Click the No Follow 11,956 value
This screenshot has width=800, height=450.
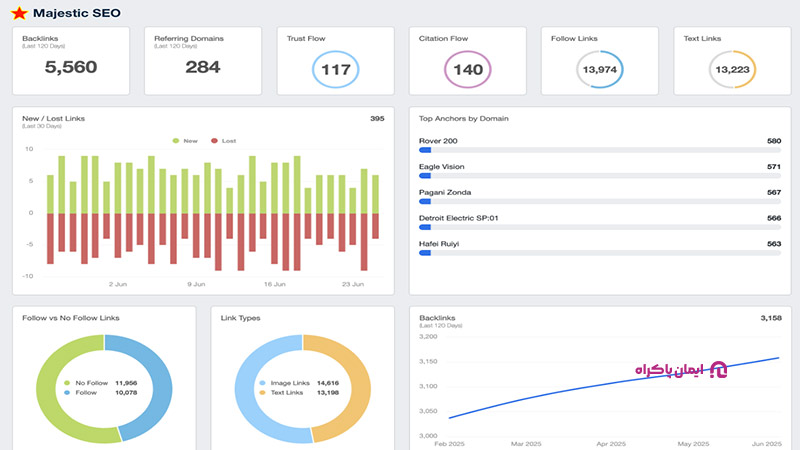click(126, 383)
